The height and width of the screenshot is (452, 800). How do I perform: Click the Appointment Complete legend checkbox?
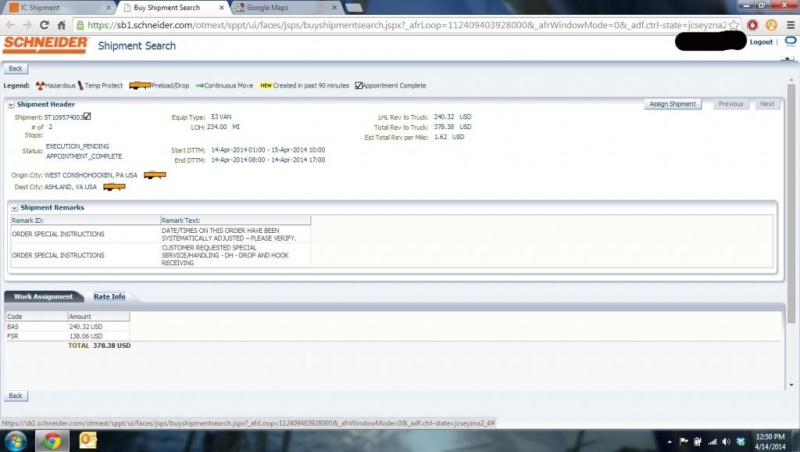359,86
